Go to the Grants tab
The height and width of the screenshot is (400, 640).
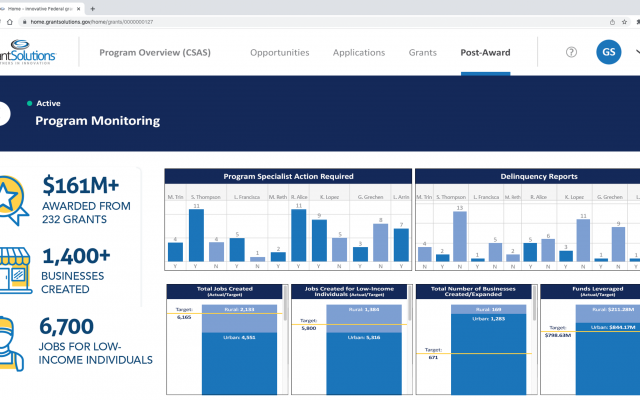pyautogui.click(x=422, y=52)
